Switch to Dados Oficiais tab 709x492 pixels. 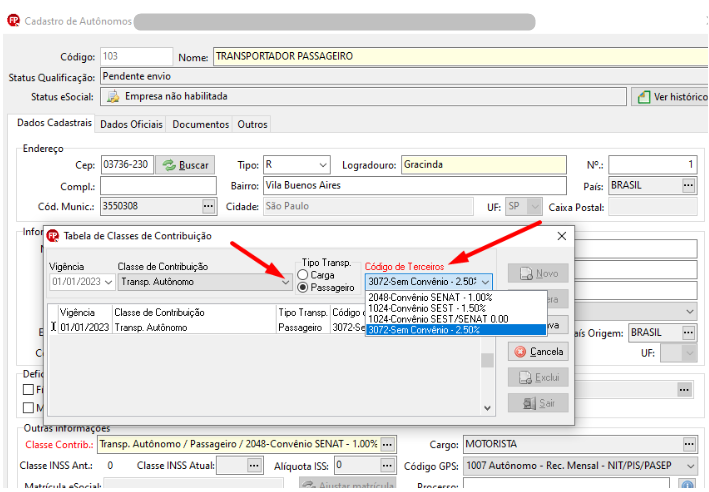click(x=131, y=124)
